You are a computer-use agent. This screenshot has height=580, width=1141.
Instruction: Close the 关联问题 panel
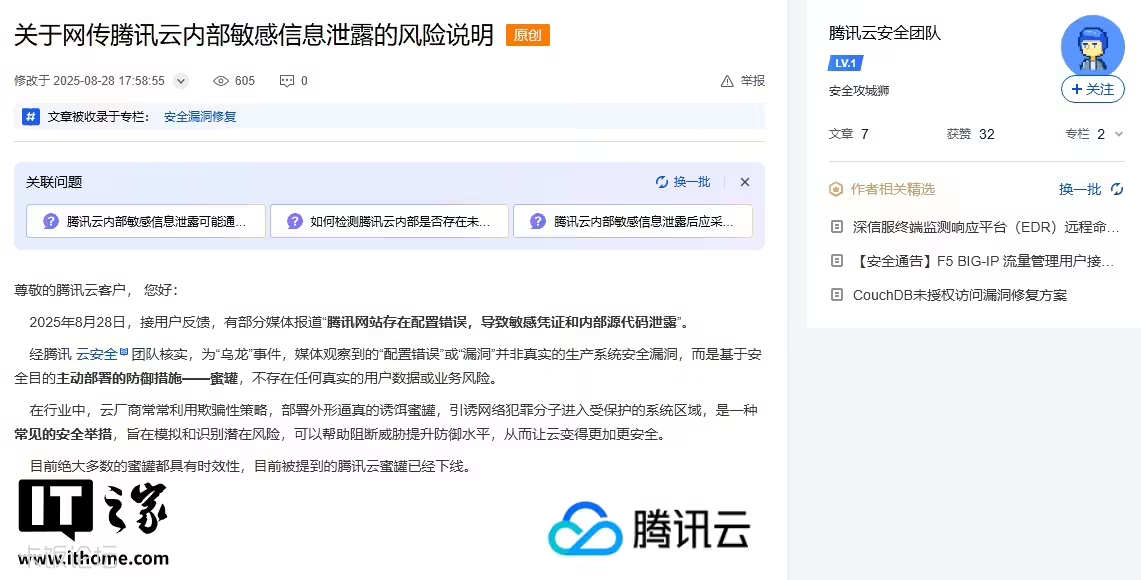(744, 182)
